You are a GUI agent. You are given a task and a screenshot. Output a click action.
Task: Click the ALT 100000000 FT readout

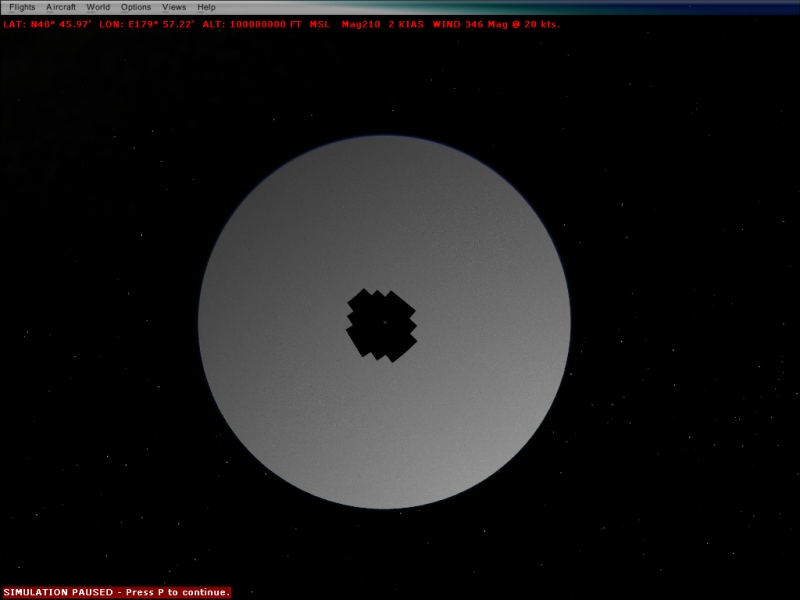pyautogui.click(x=251, y=23)
